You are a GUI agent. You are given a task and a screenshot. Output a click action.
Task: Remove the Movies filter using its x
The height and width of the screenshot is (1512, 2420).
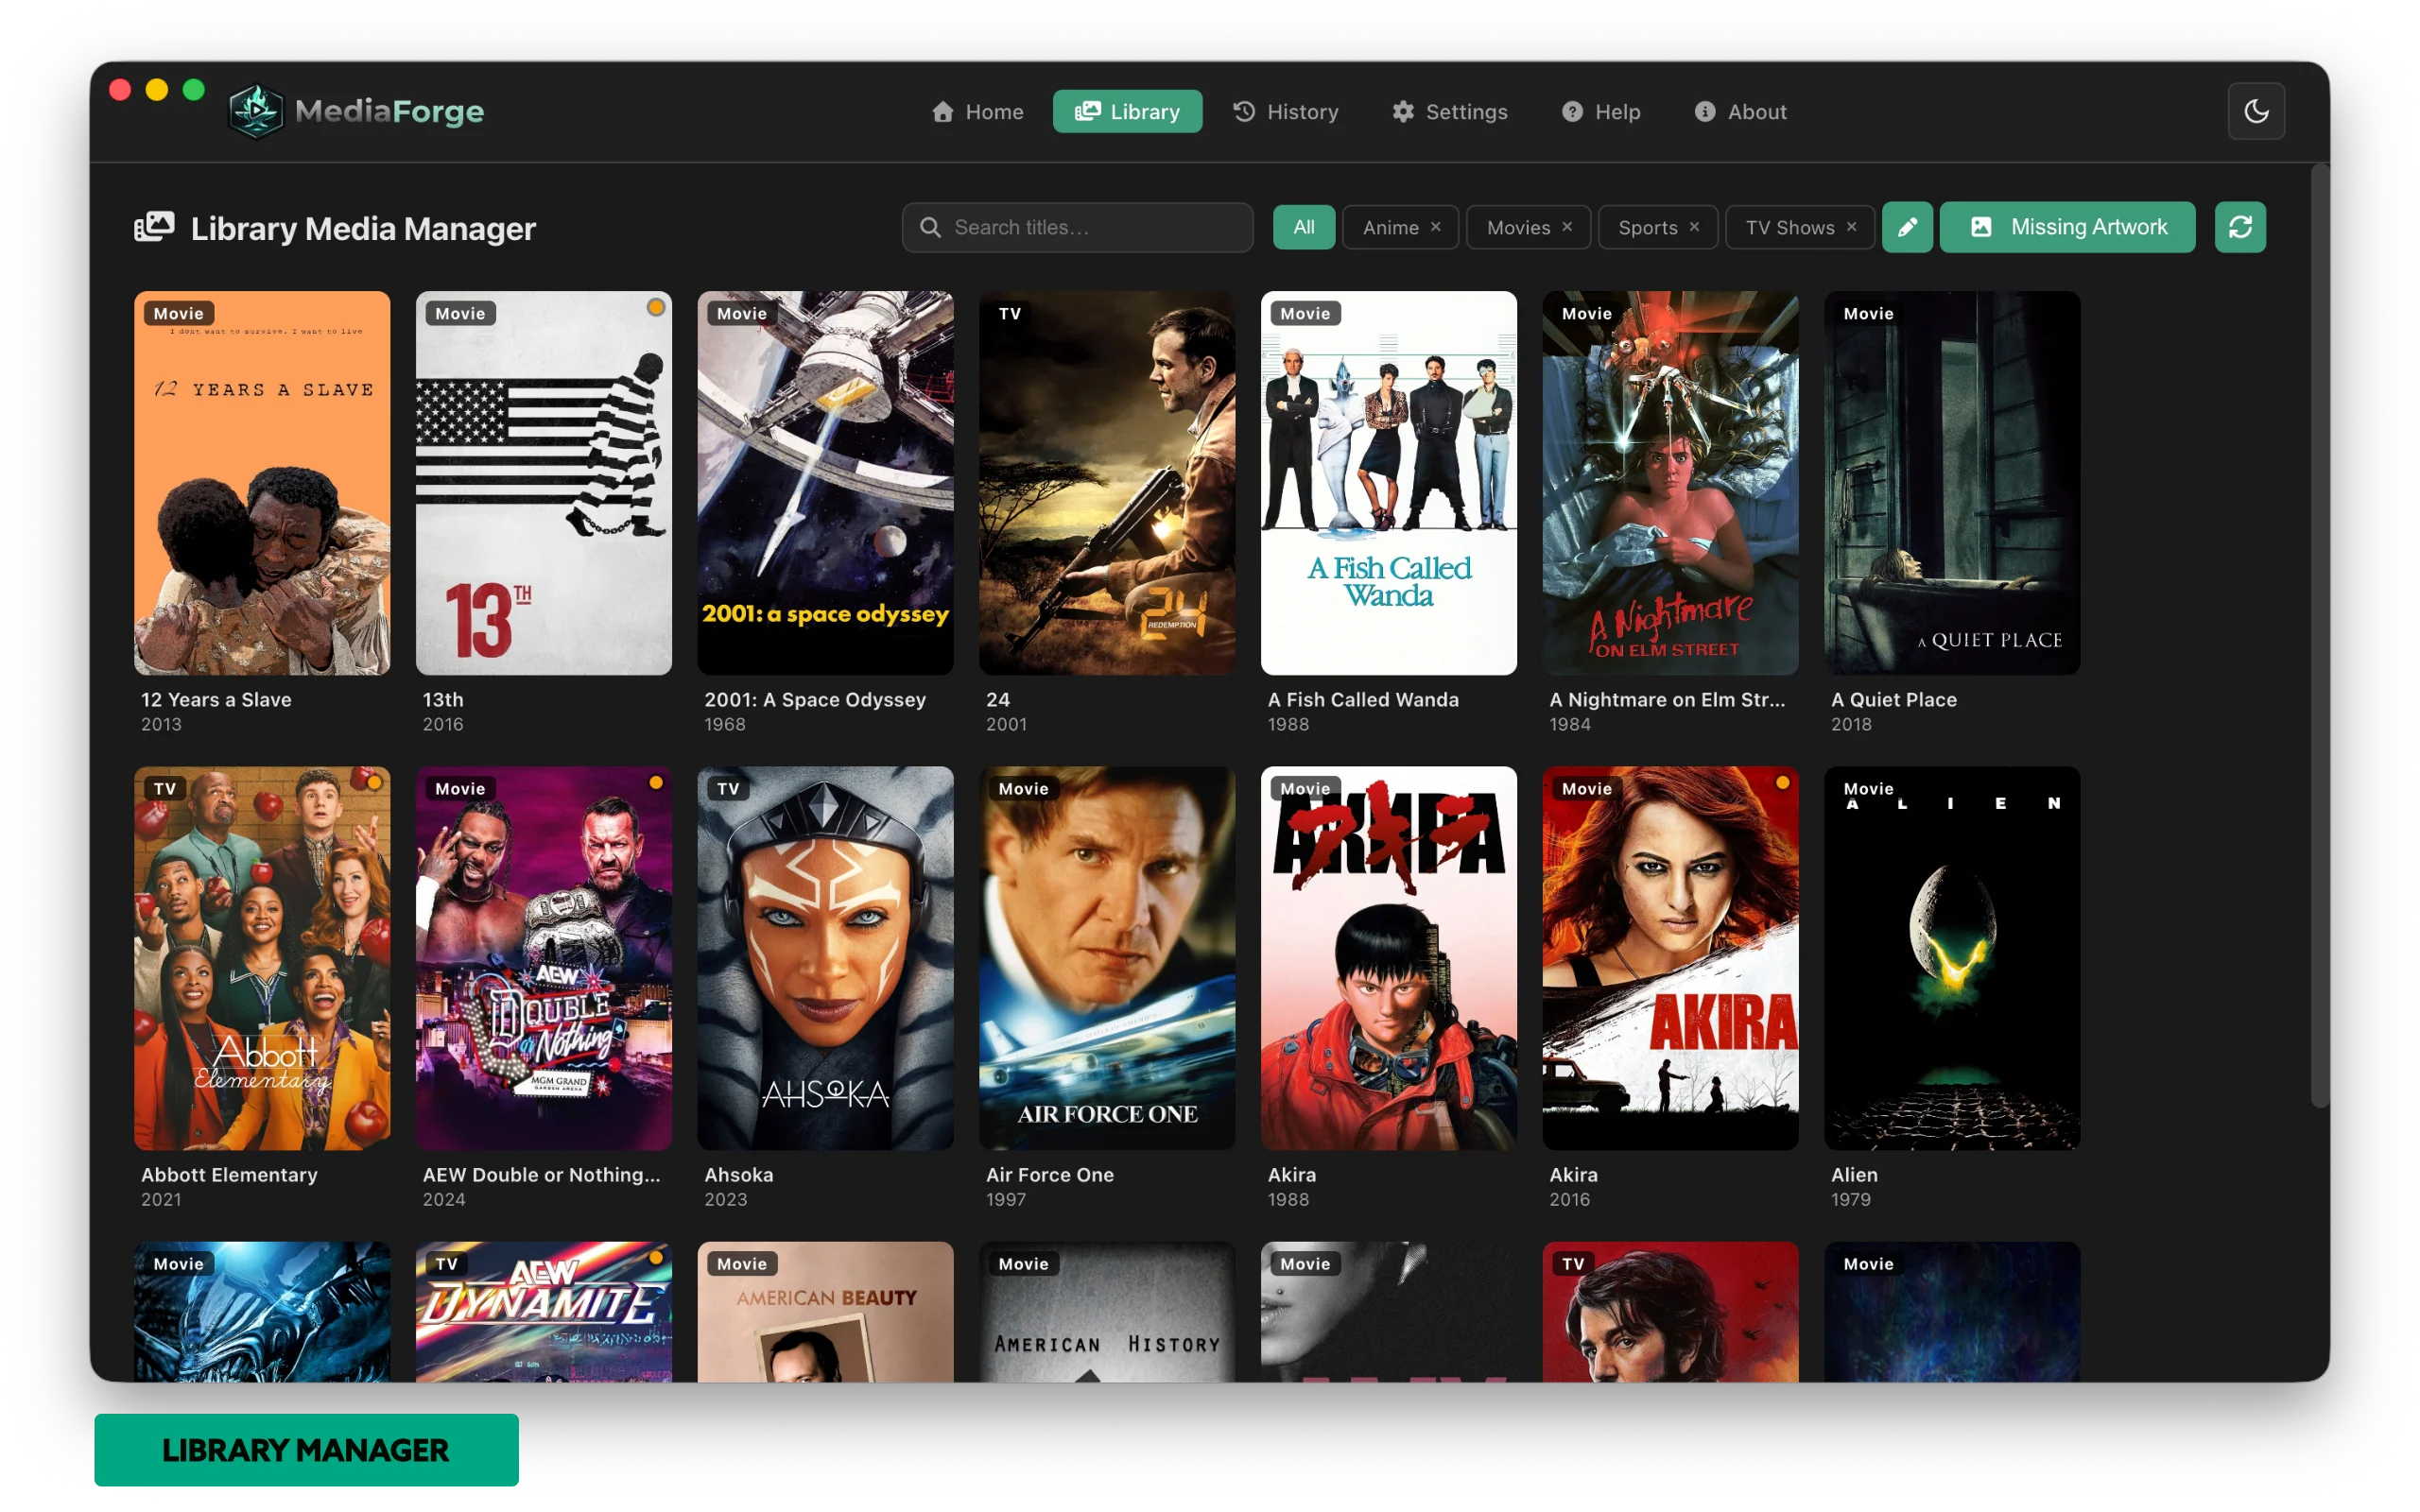click(1567, 227)
